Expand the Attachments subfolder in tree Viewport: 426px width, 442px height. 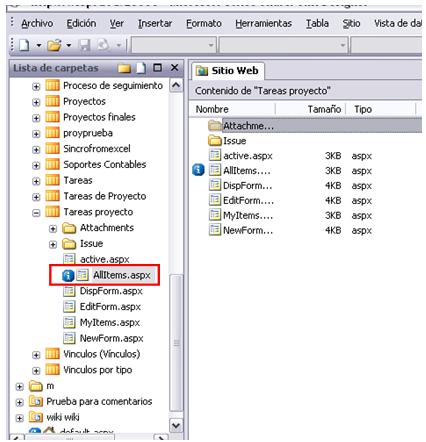click(53, 229)
